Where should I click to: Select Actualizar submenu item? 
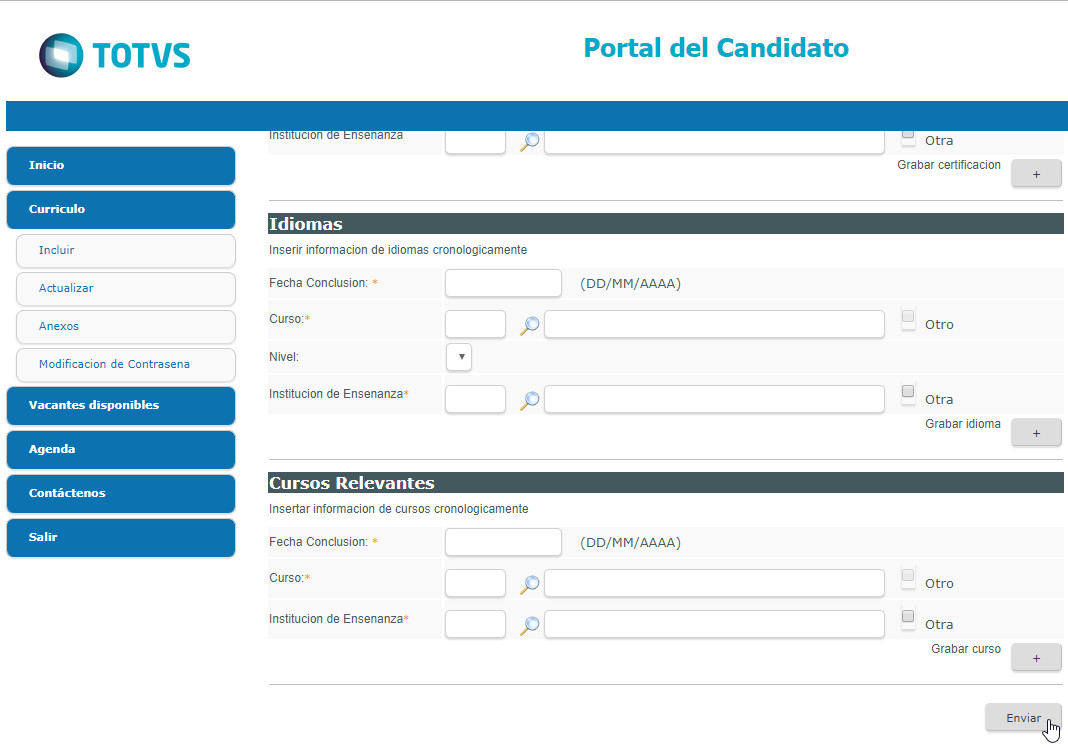126,289
